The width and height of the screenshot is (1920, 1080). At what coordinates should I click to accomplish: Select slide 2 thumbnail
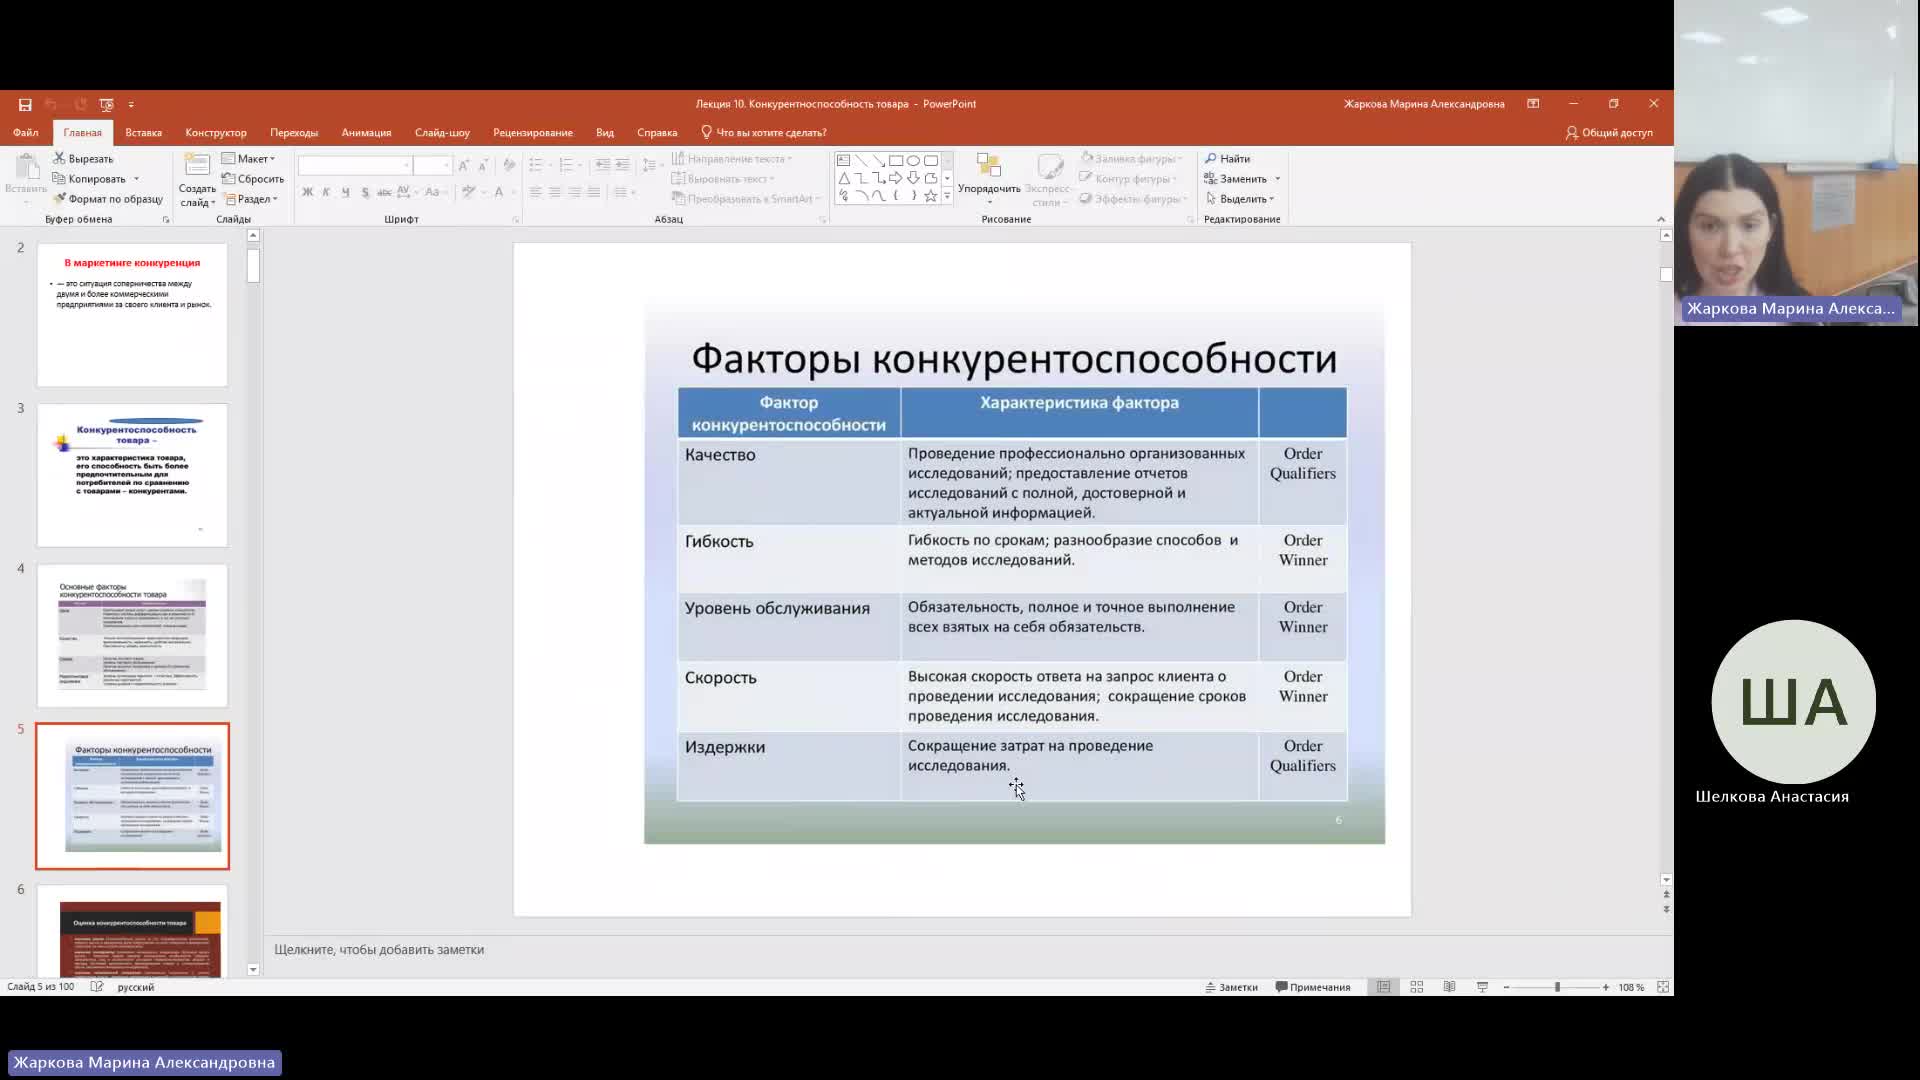coord(132,315)
